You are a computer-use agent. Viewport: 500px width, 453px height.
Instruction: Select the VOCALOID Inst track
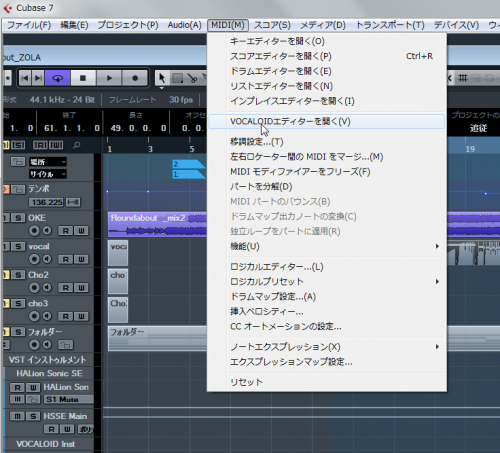point(46,444)
